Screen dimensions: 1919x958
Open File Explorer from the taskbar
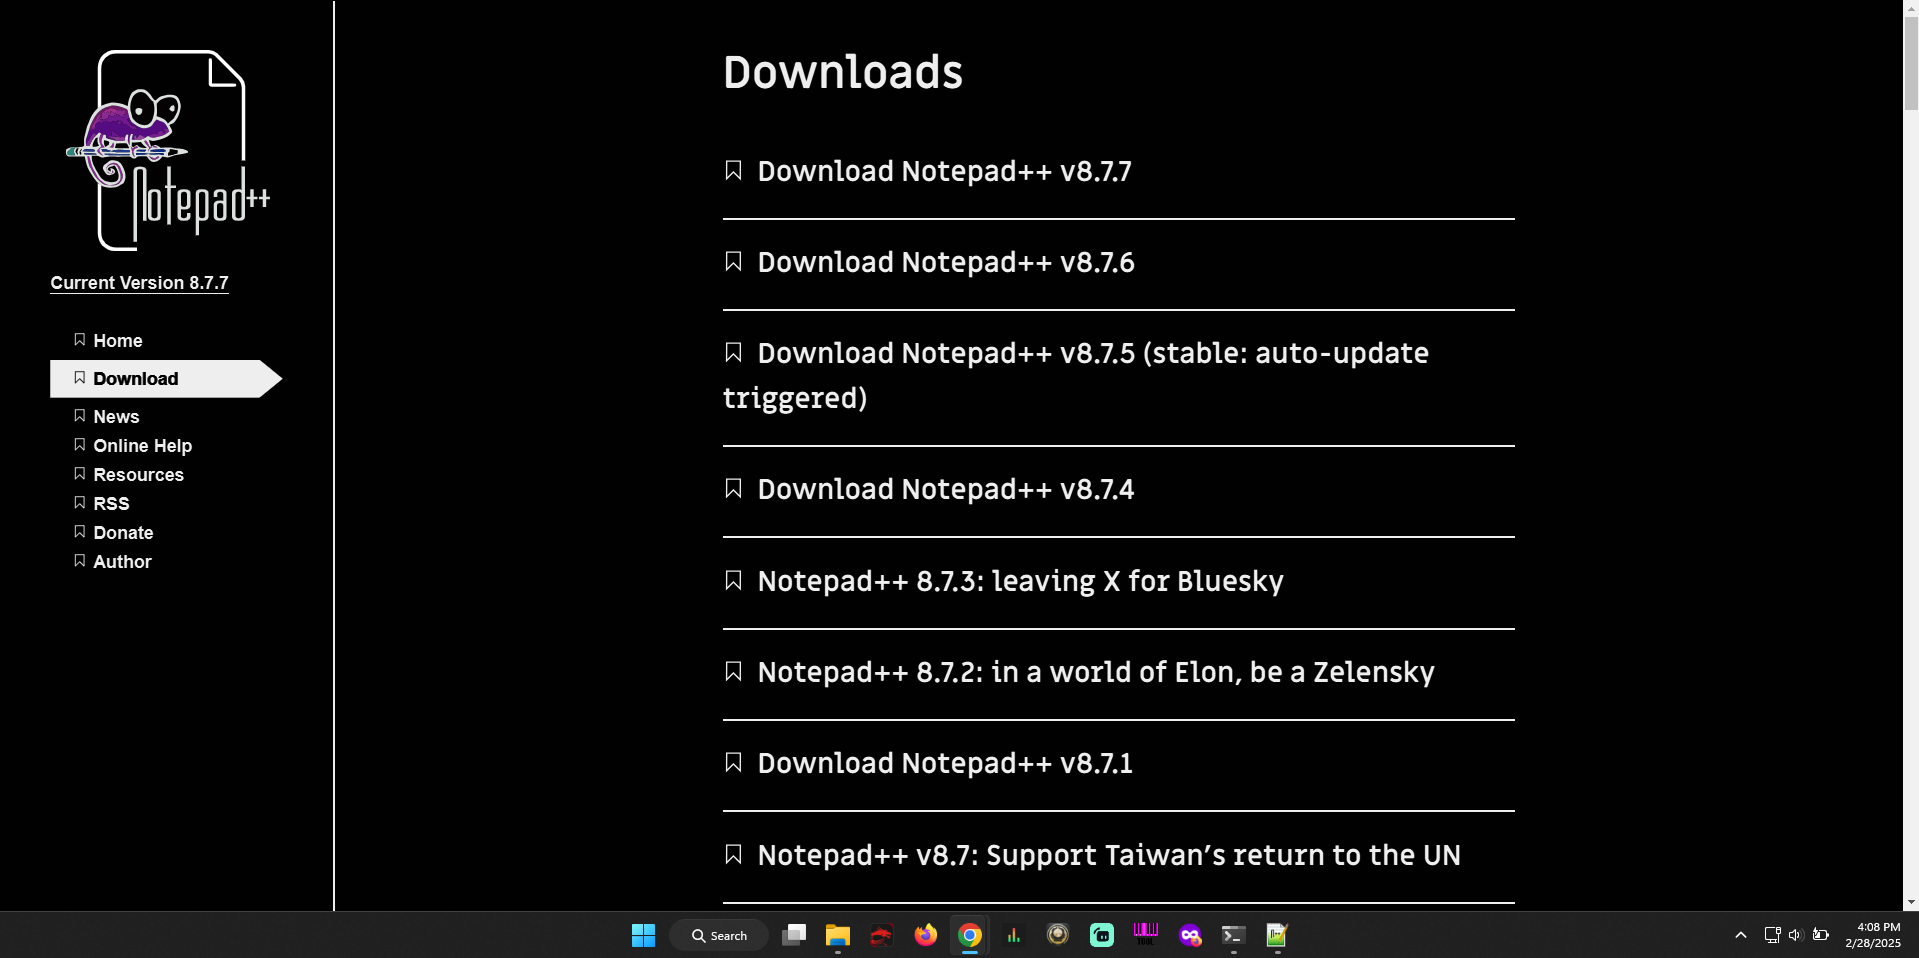838,935
